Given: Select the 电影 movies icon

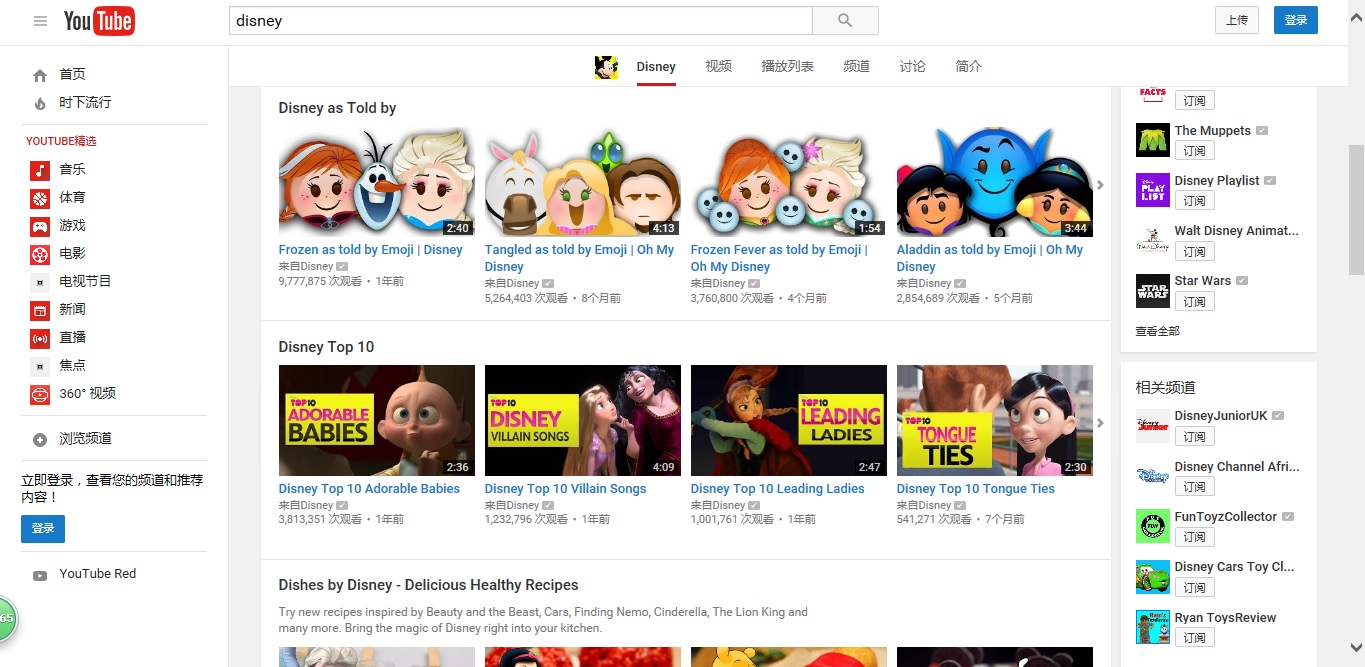Looking at the screenshot, I should pyautogui.click(x=40, y=254).
